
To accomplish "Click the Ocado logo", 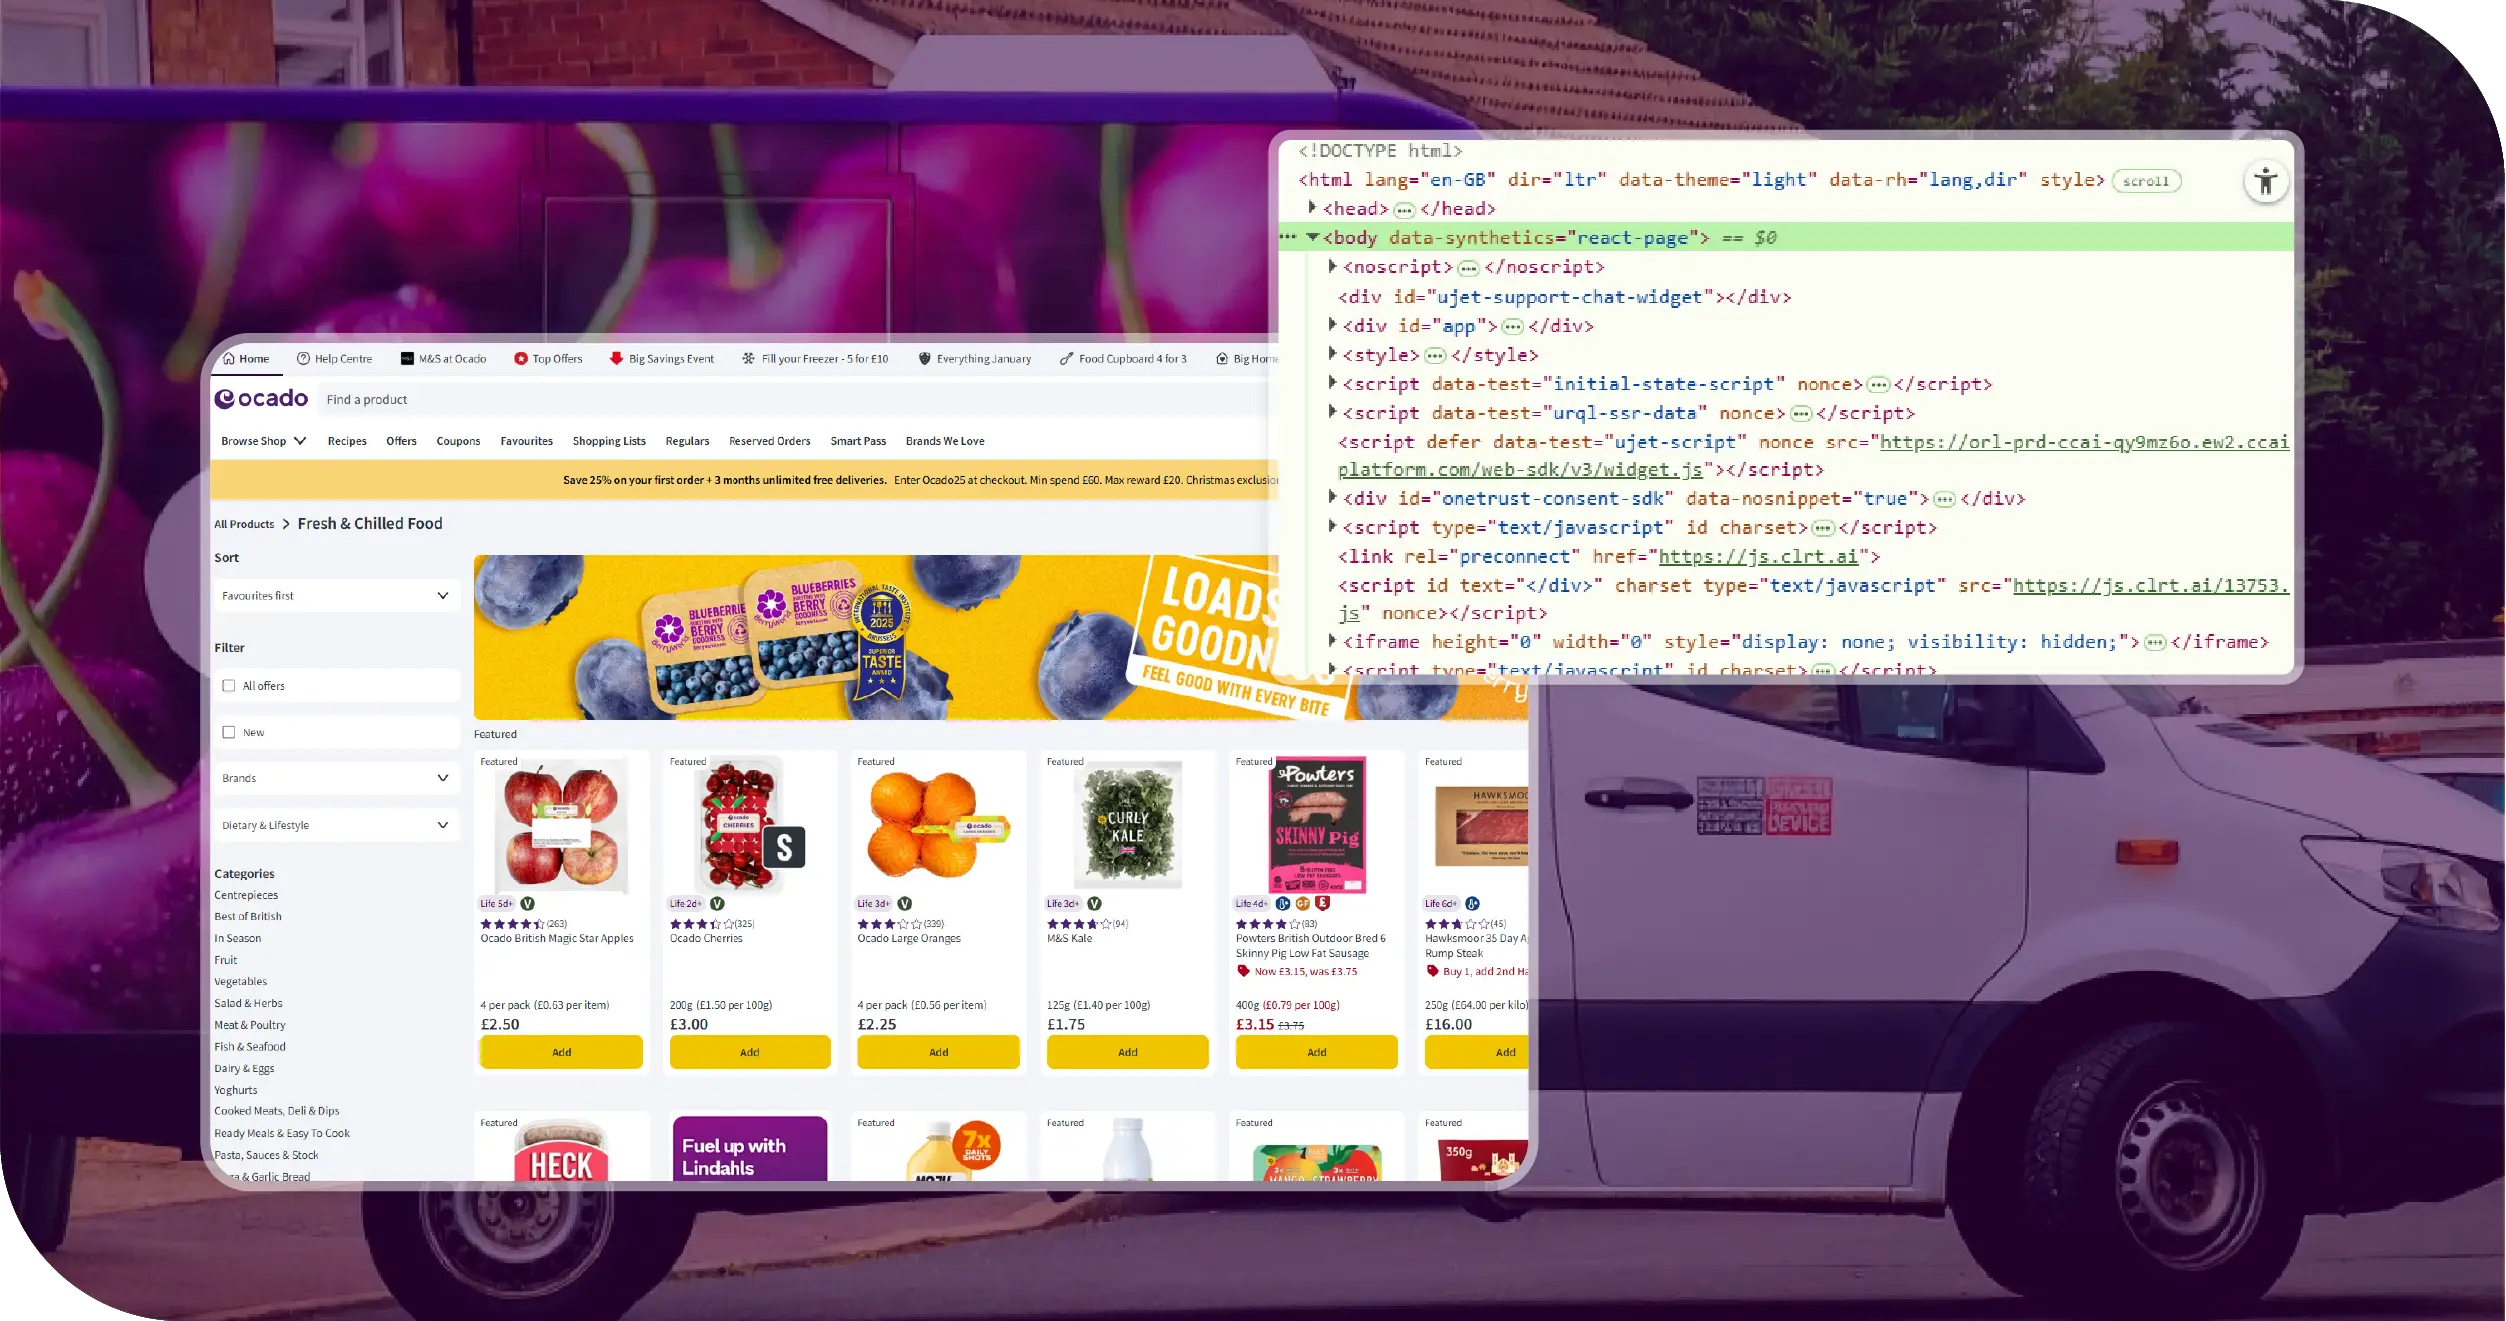I will coord(261,398).
